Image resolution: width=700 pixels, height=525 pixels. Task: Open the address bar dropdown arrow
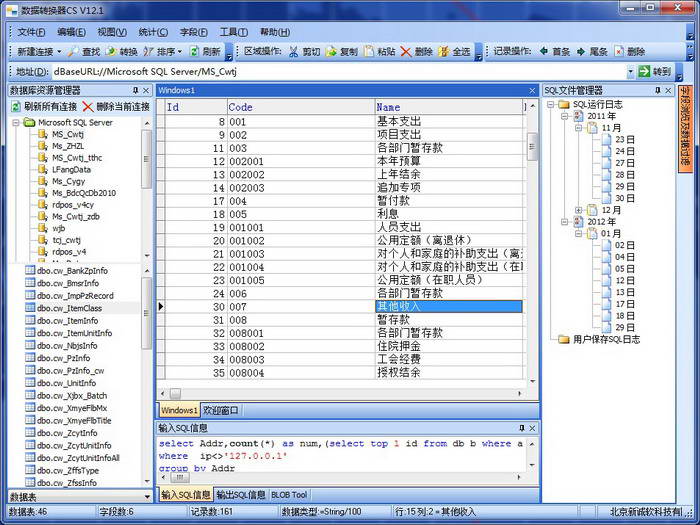pyautogui.click(x=630, y=72)
